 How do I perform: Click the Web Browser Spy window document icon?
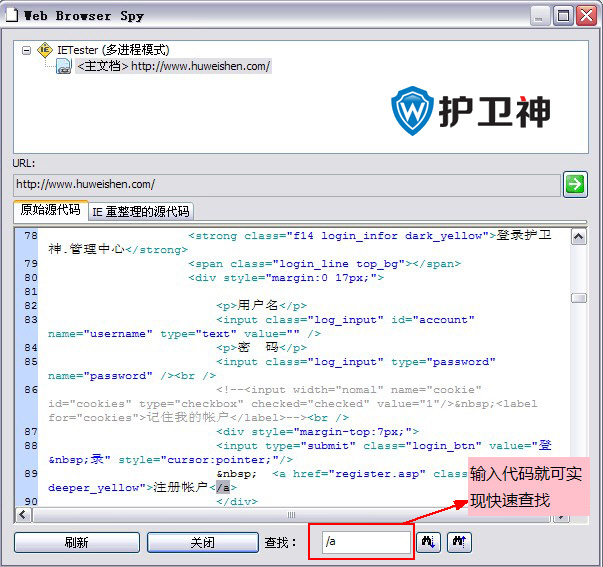pos(11,15)
